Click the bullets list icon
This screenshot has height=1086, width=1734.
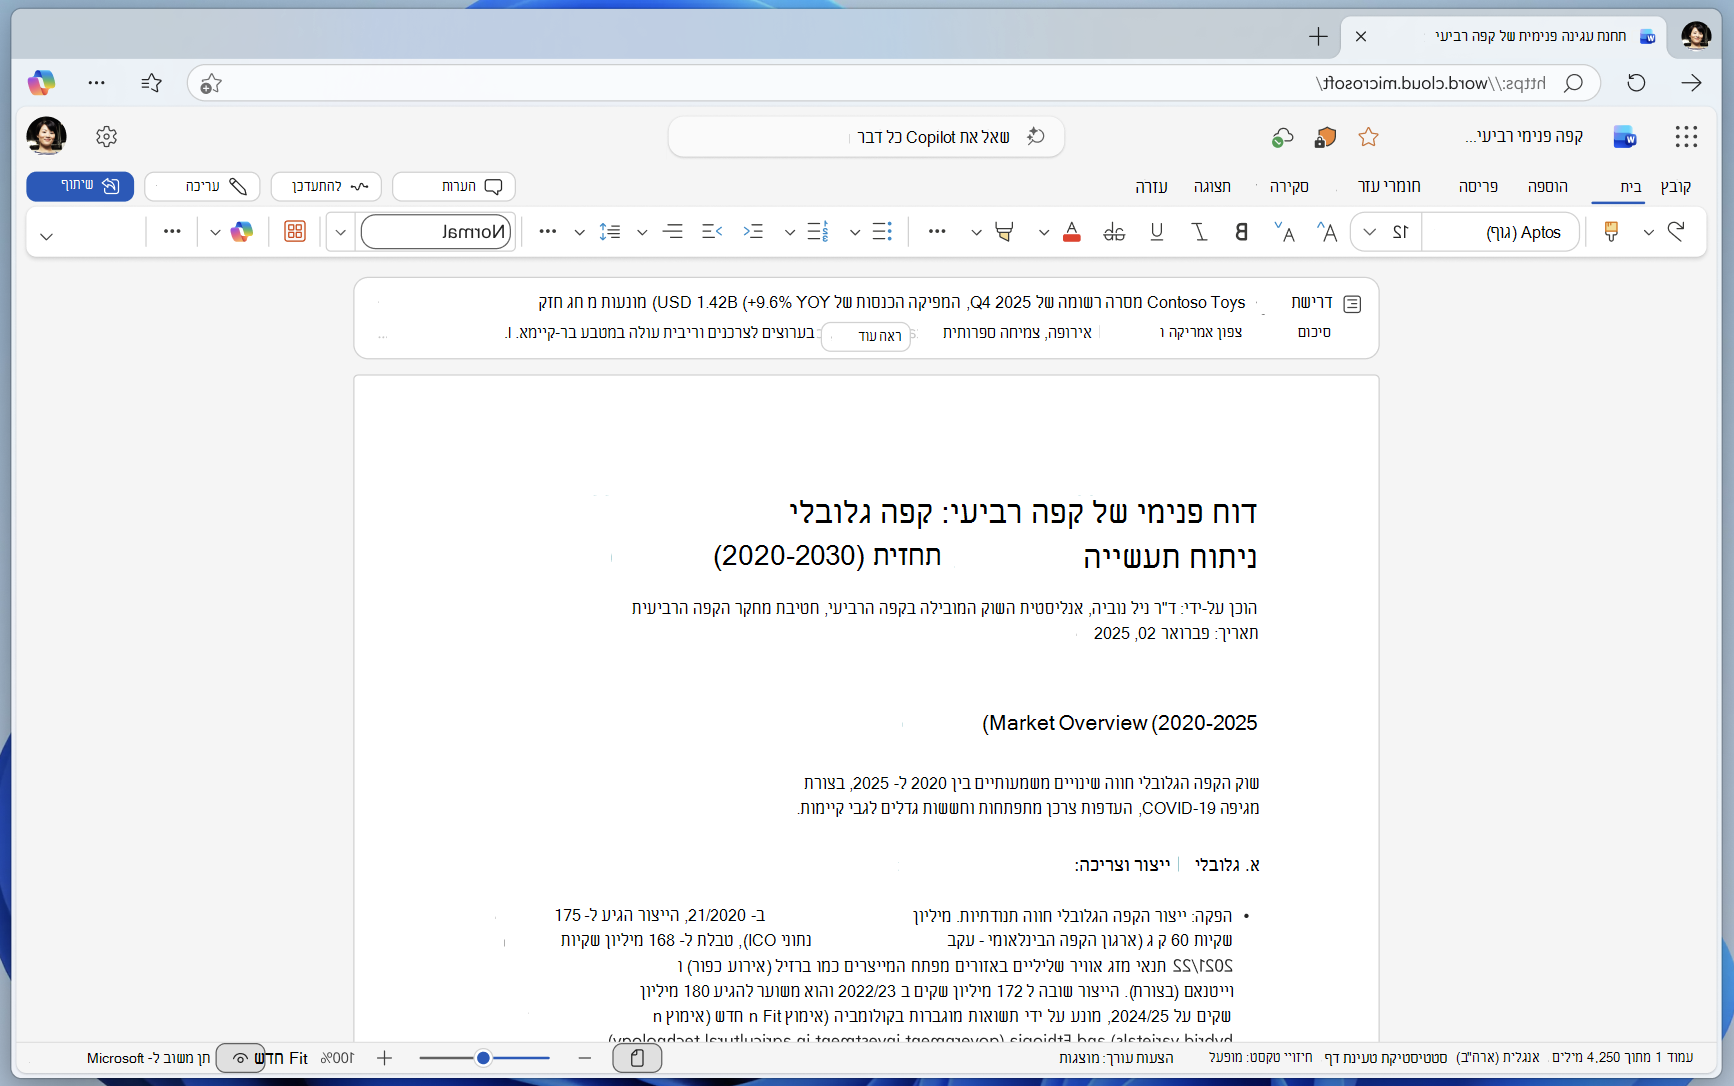click(882, 232)
